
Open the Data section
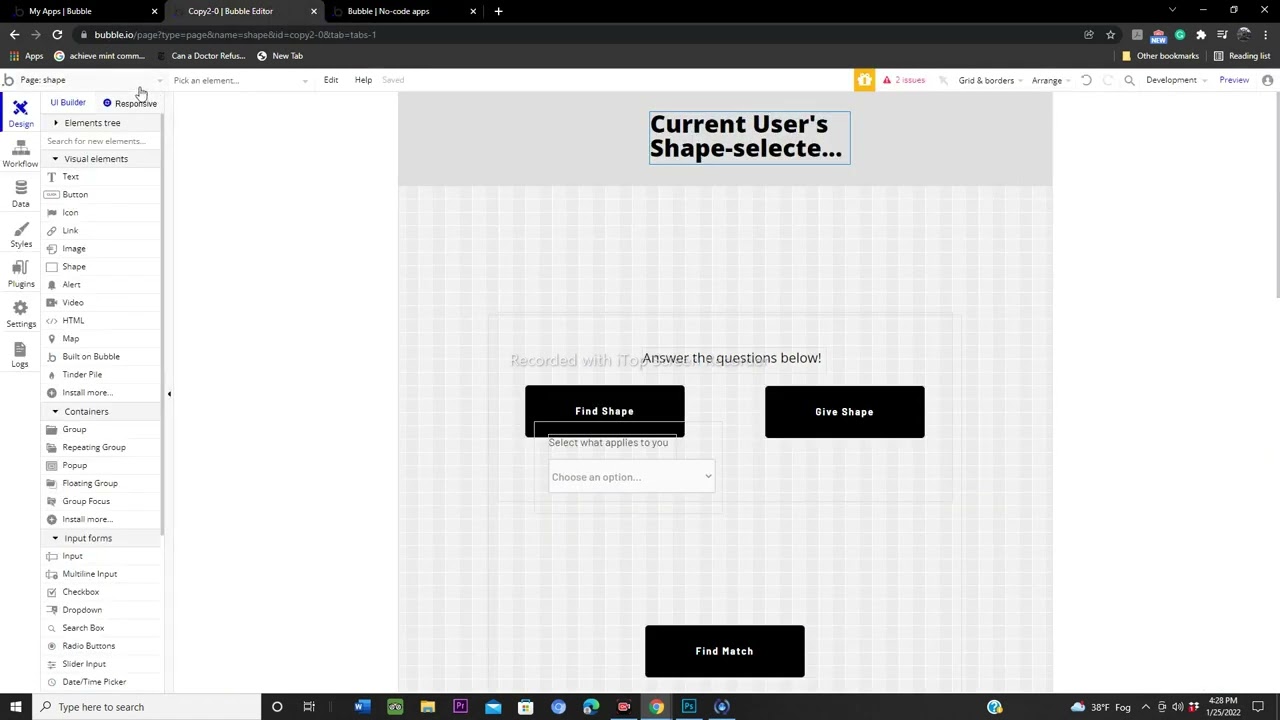pyautogui.click(x=20, y=194)
